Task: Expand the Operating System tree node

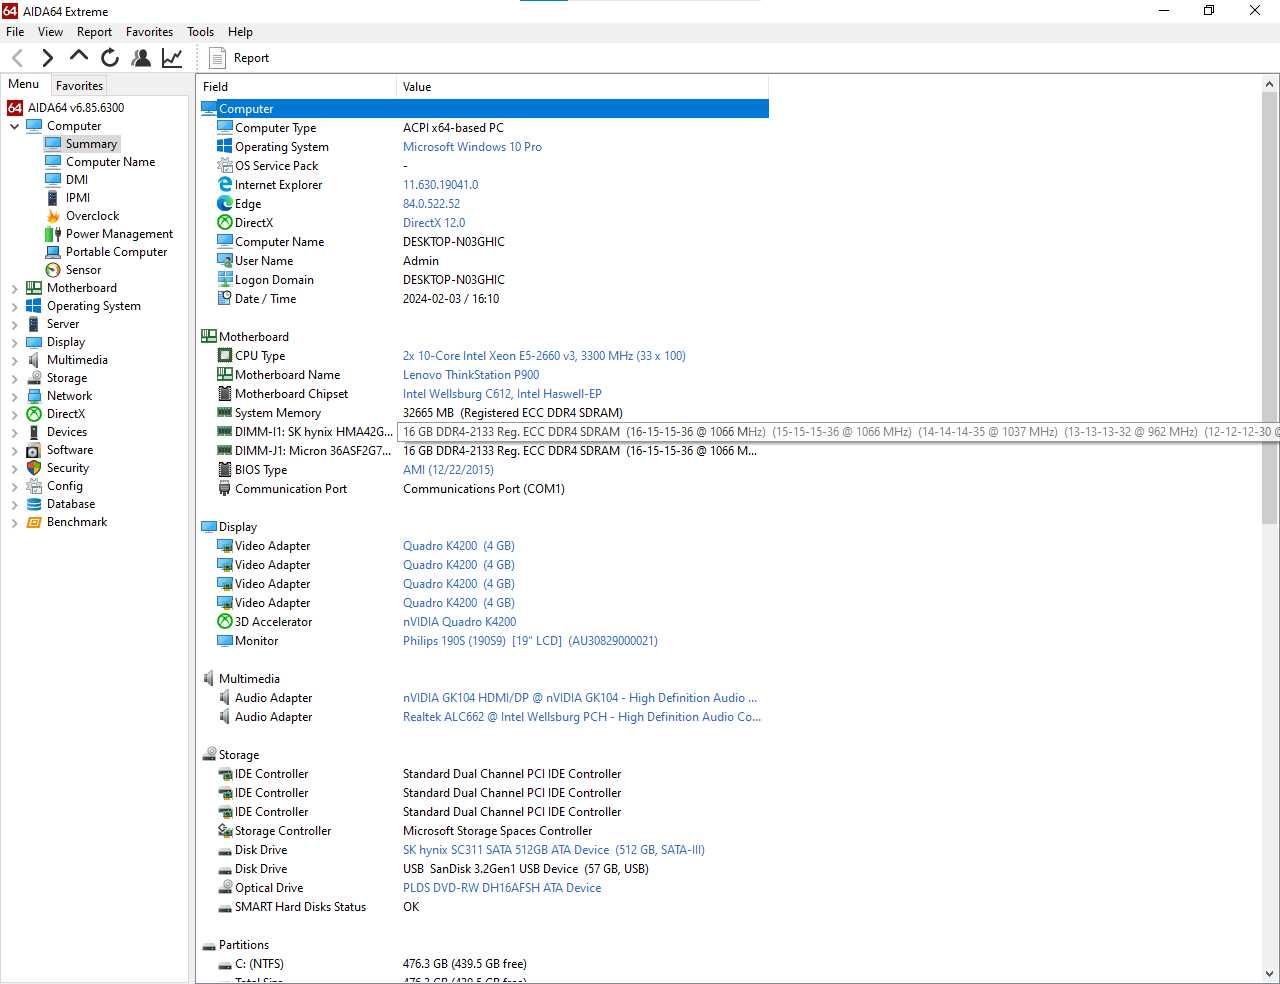Action: coord(14,306)
